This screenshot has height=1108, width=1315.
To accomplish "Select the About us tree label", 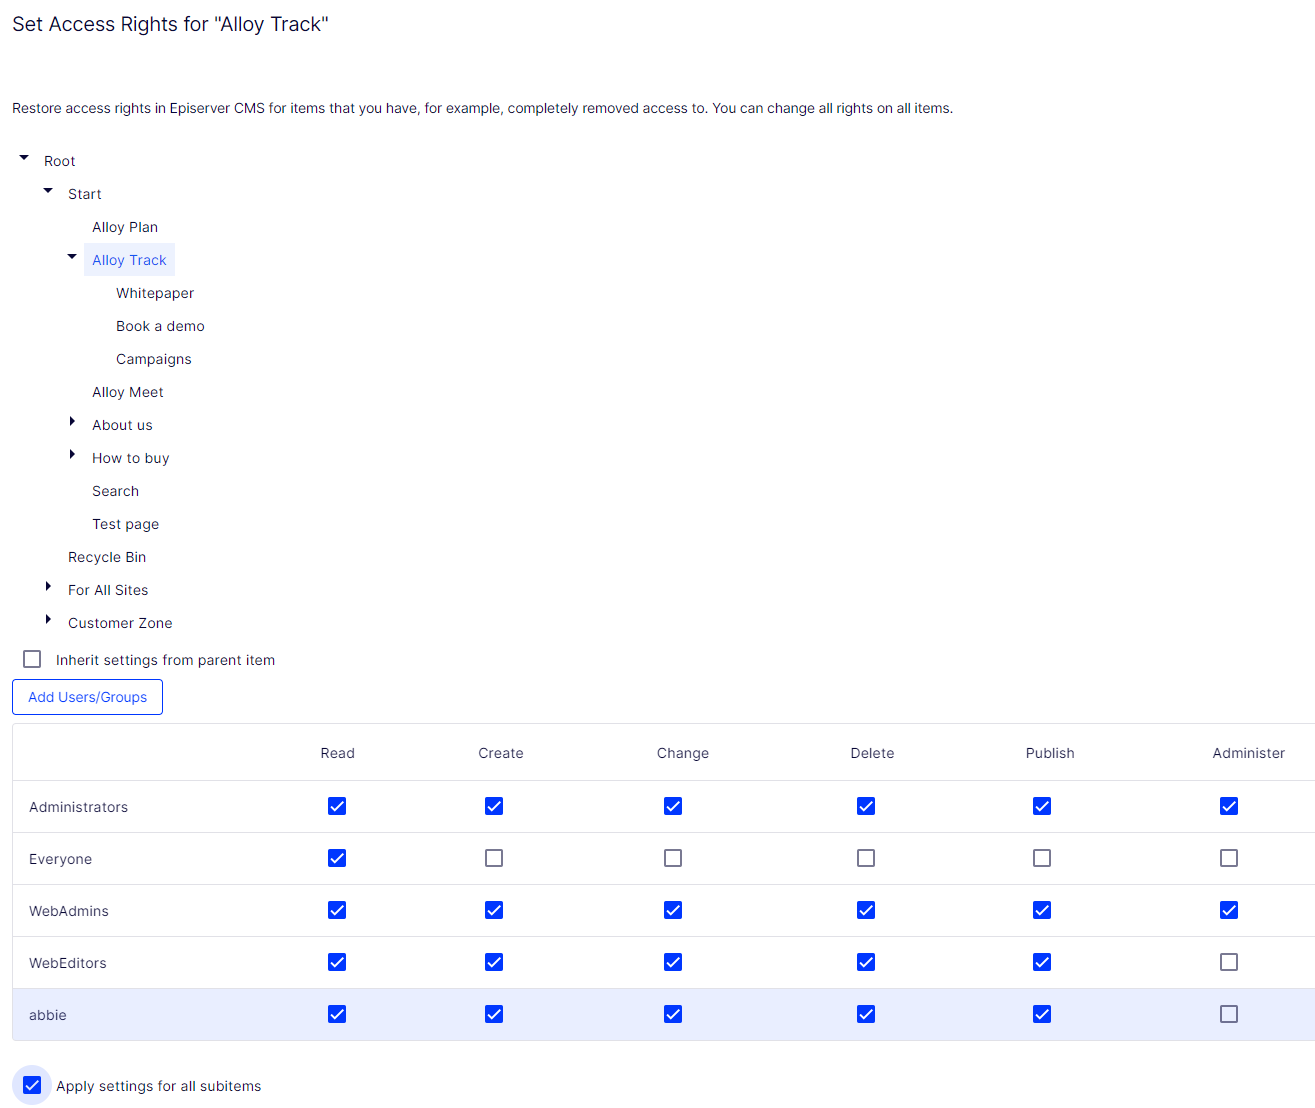I will click(x=122, y=425).
